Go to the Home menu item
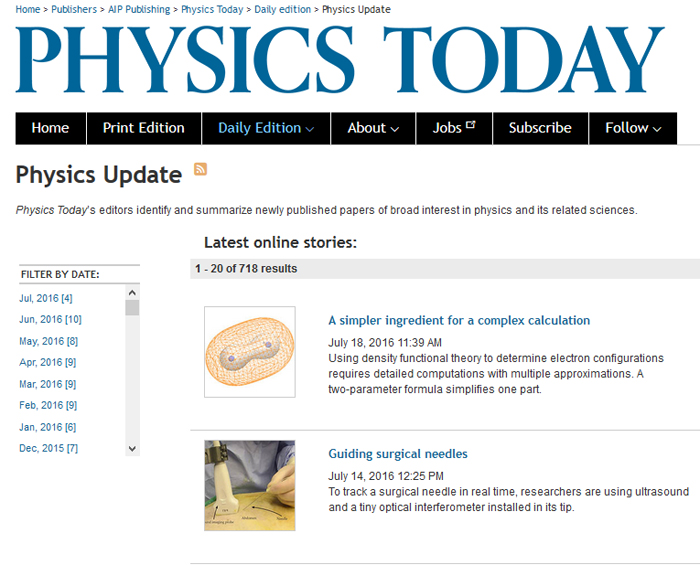The image size is (700, 565). 50,128
